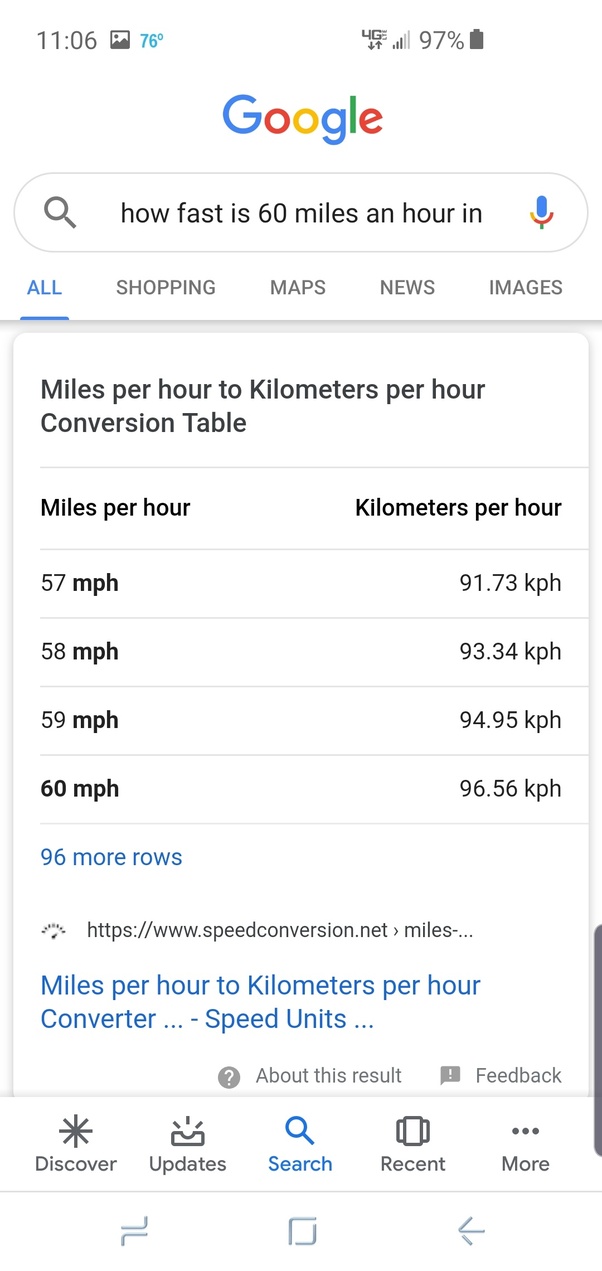Tap the voice search microphone icon

[541, 212]
